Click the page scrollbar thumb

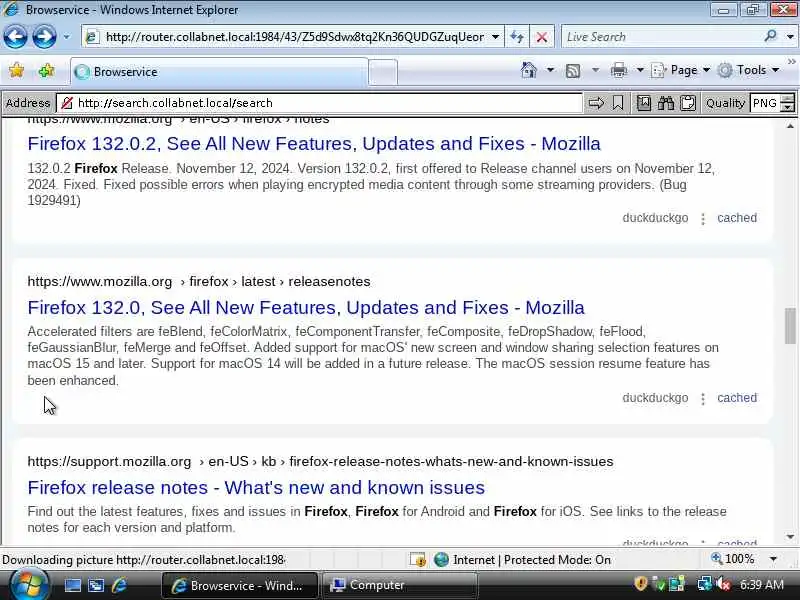coord(790,326)
